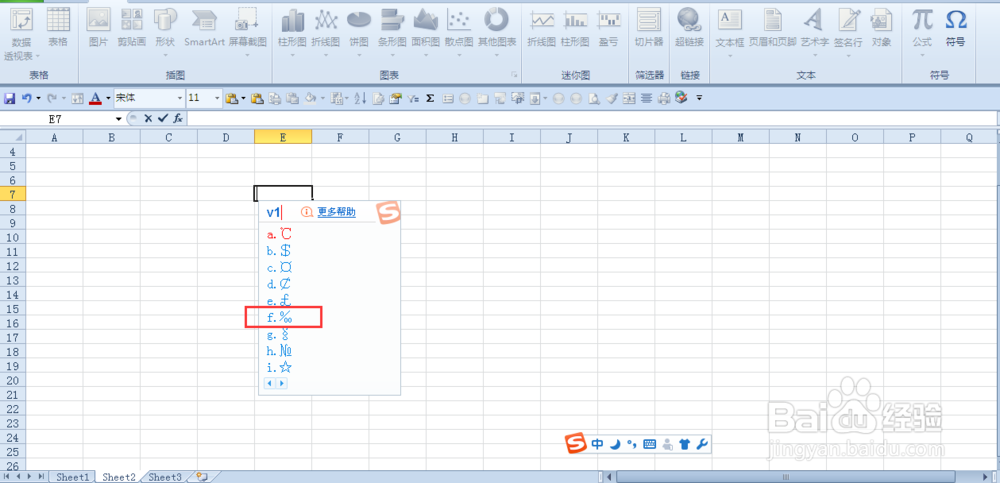
Task: Open the 公式 equation tool
Action: click(922, 33)
